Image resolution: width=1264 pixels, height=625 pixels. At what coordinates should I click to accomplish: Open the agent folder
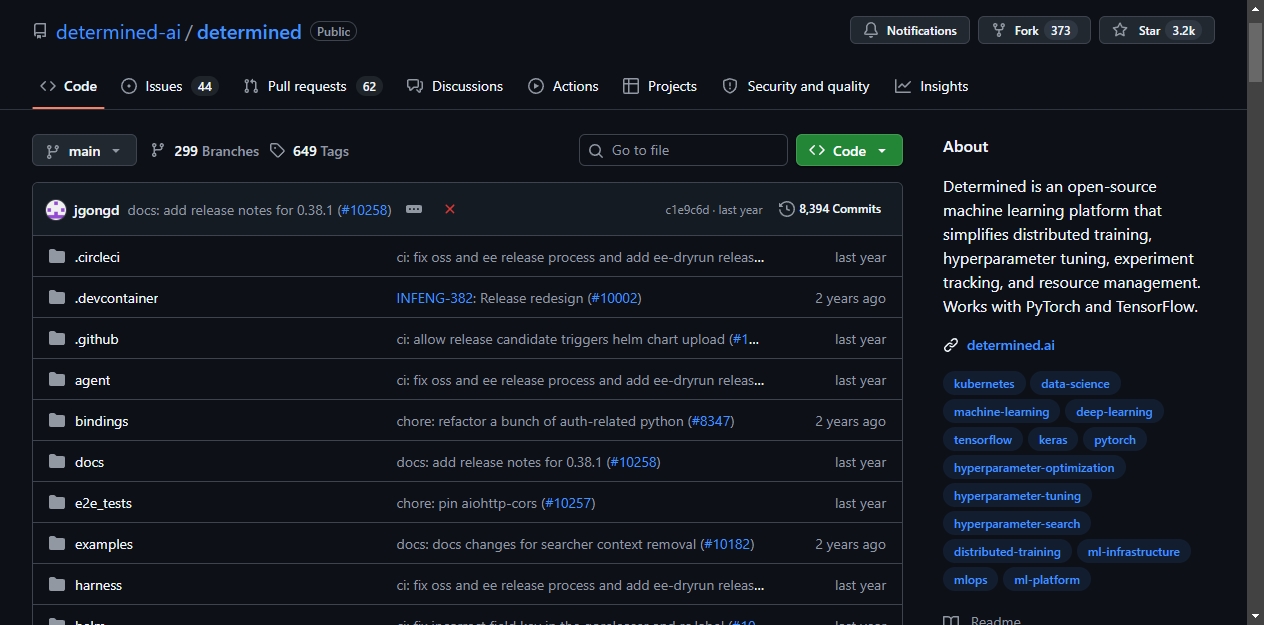(x=92, y=380)
